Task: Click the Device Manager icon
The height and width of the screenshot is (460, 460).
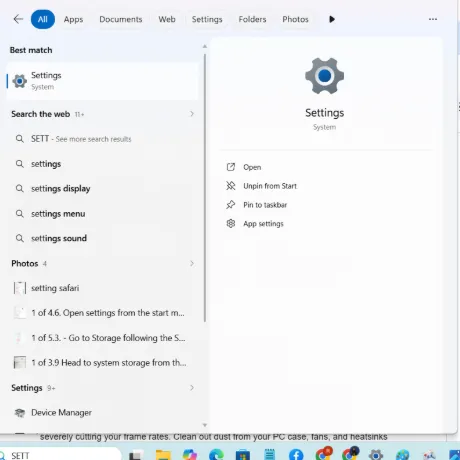Action: point(20,413)
